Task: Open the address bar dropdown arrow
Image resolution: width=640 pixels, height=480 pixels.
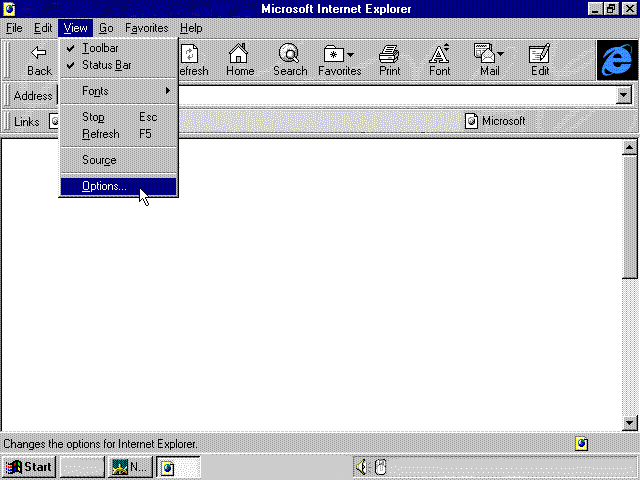Action: pos(623,96)
